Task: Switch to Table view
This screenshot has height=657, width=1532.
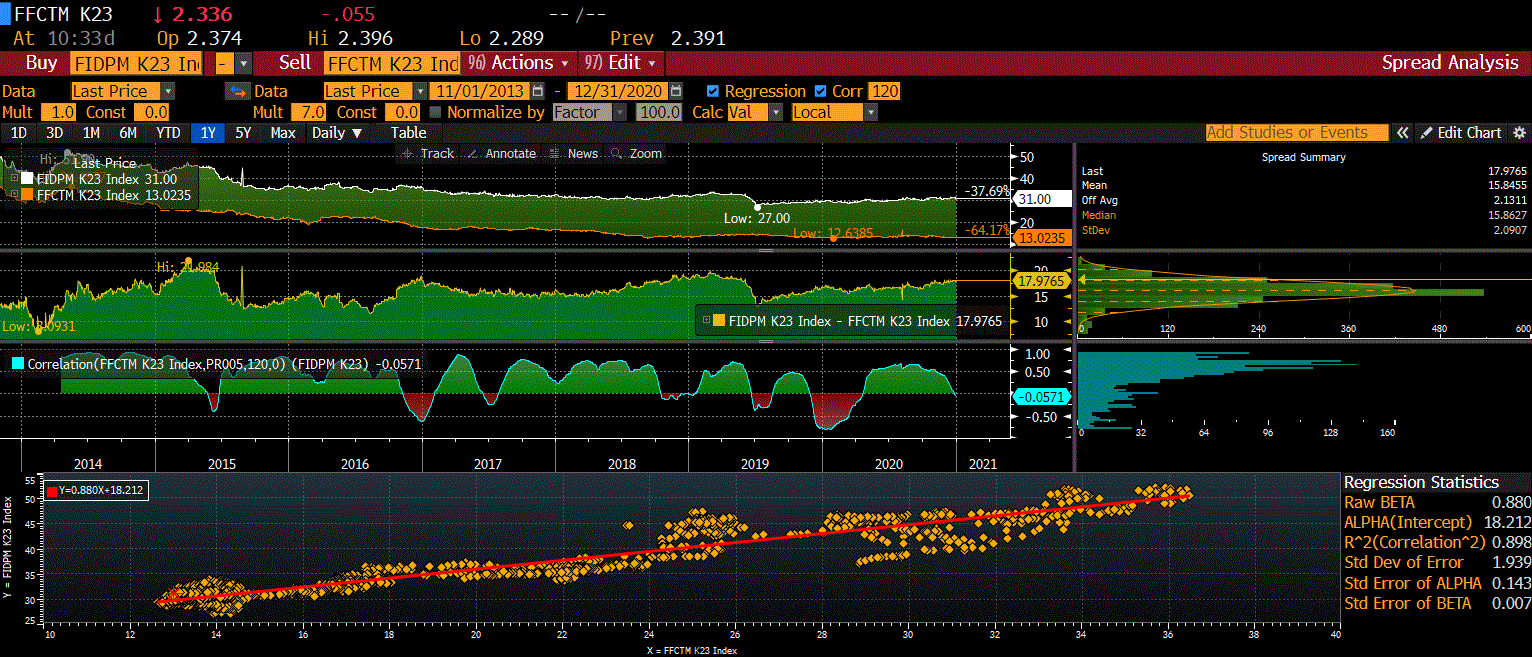Action: pyautogui.click(x=408, y=133)
